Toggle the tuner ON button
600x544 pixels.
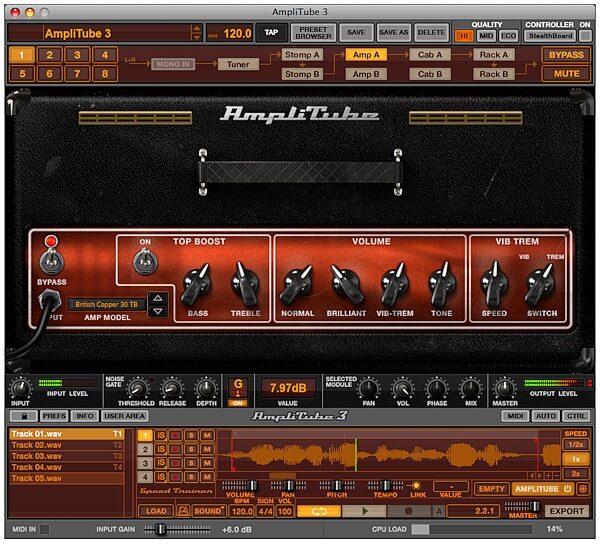(238, 403)
